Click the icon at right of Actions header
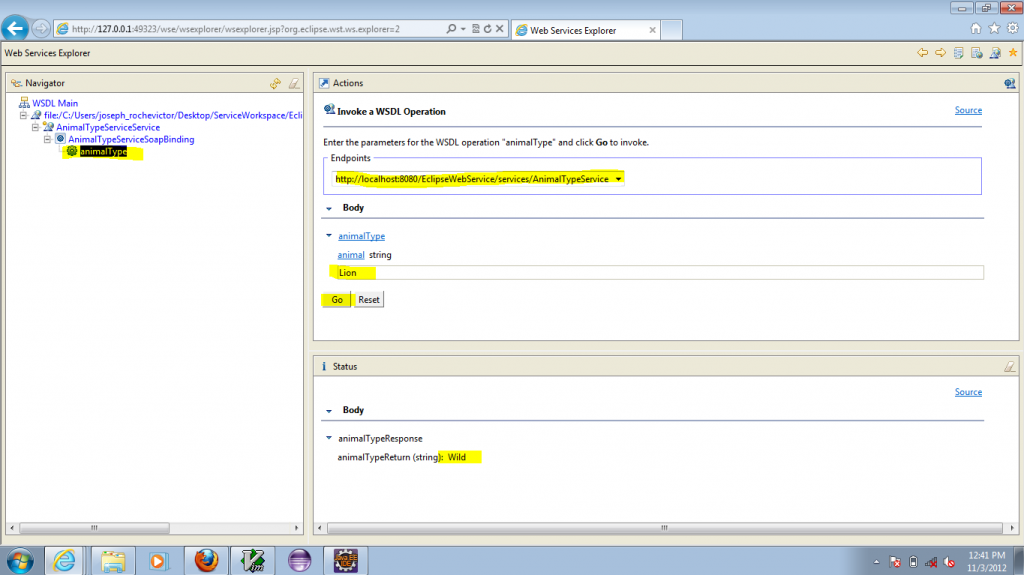Image resolution: width=1024 pixels, height=575 pixels. pos(1009,84)
